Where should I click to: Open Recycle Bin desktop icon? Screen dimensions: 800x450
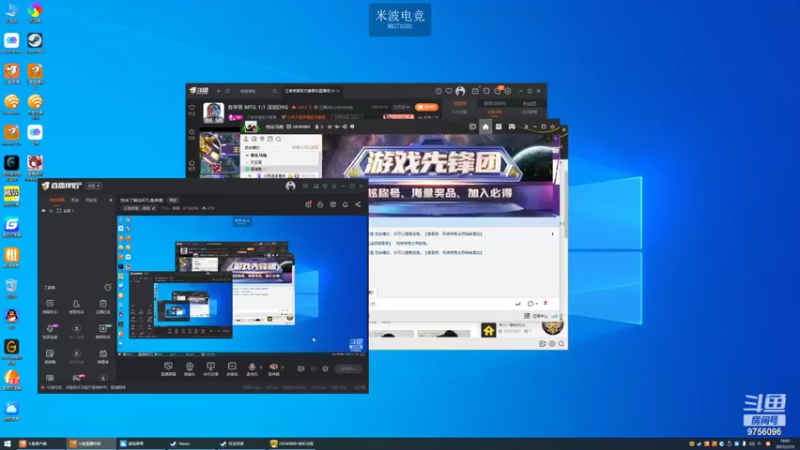[x=12, y=288]
